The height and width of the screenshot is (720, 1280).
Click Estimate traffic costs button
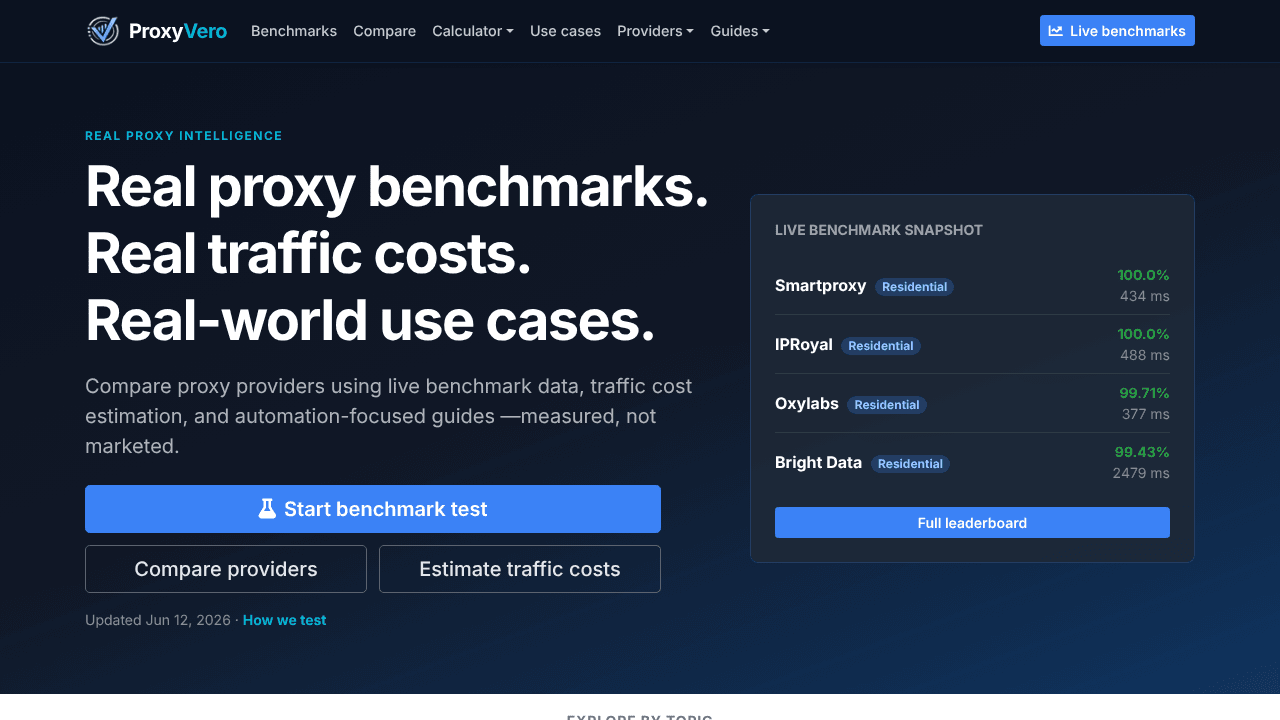(520, 569)
